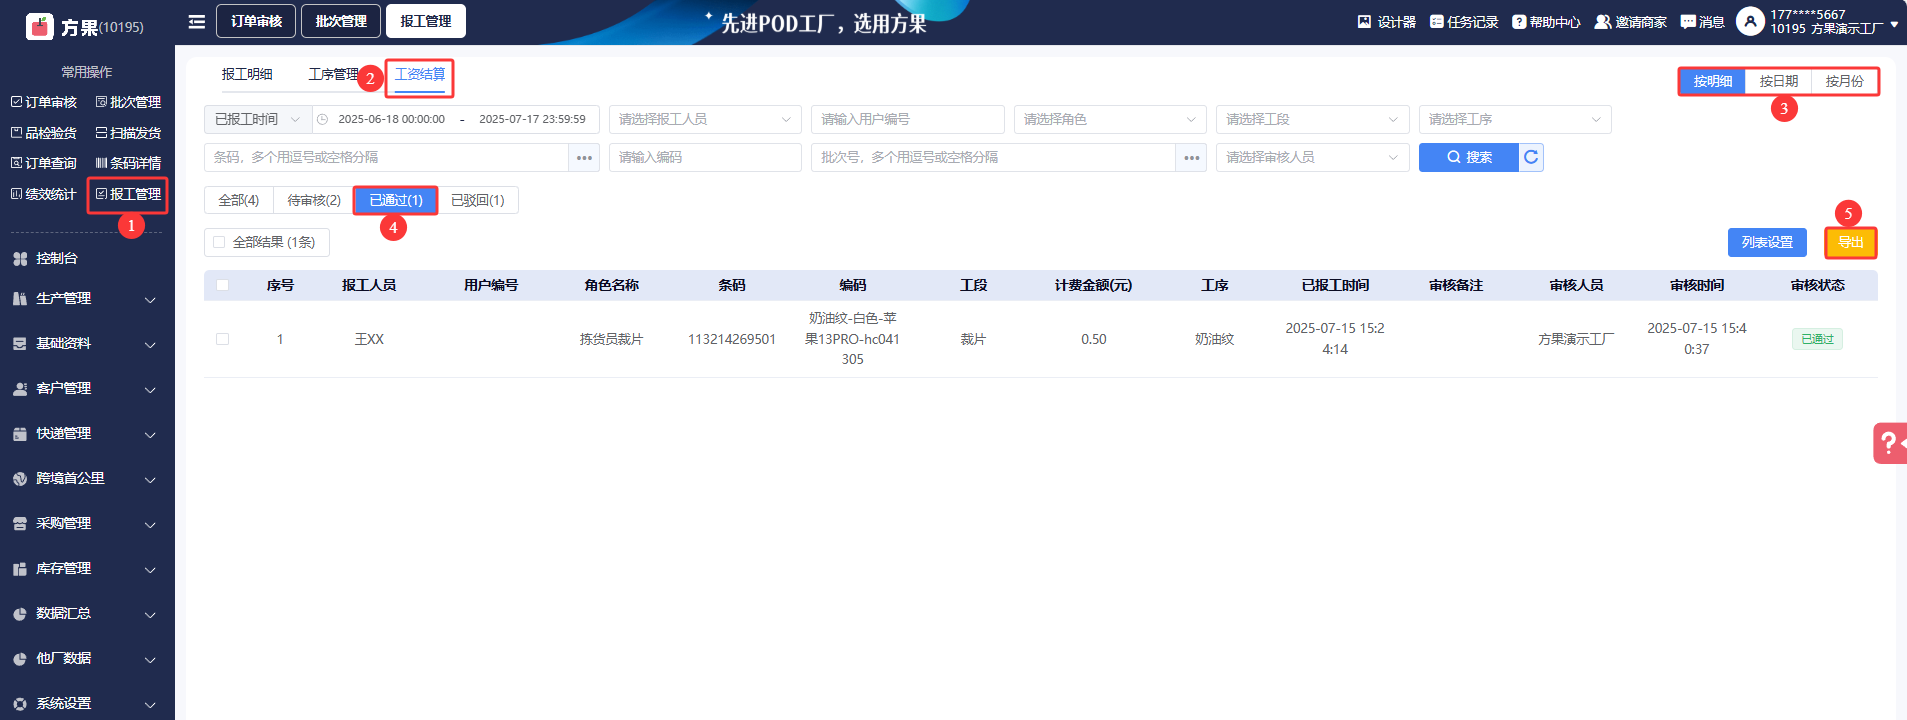Image resolution: width=1907 pixels, height=720 pixels.
Task: Open the 请选择工段 dropdown
Action: 1313,119
